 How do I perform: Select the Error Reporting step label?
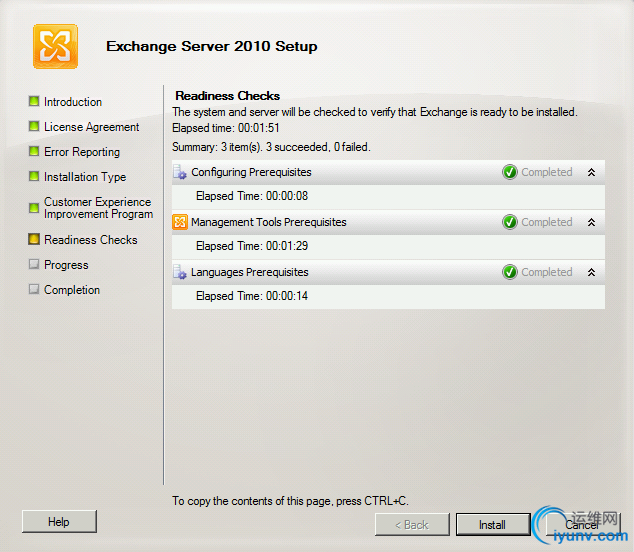[82, 152]
